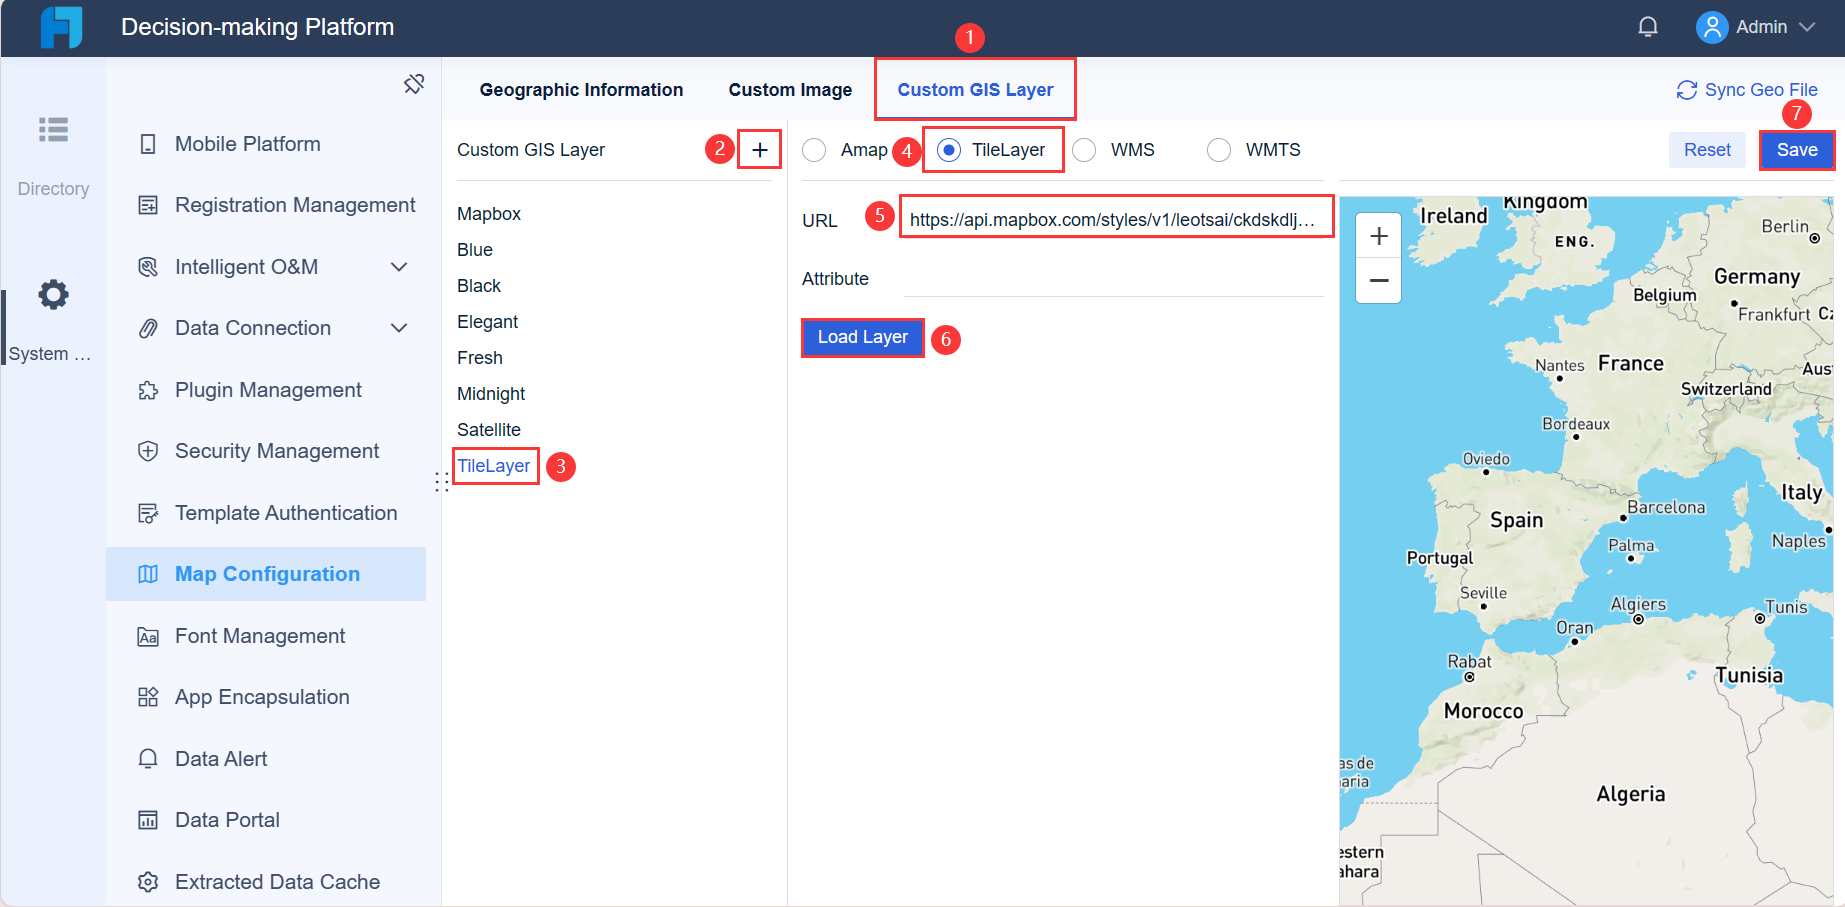Click the Load Layer button
1845x907 pixels.
(862, 337)
